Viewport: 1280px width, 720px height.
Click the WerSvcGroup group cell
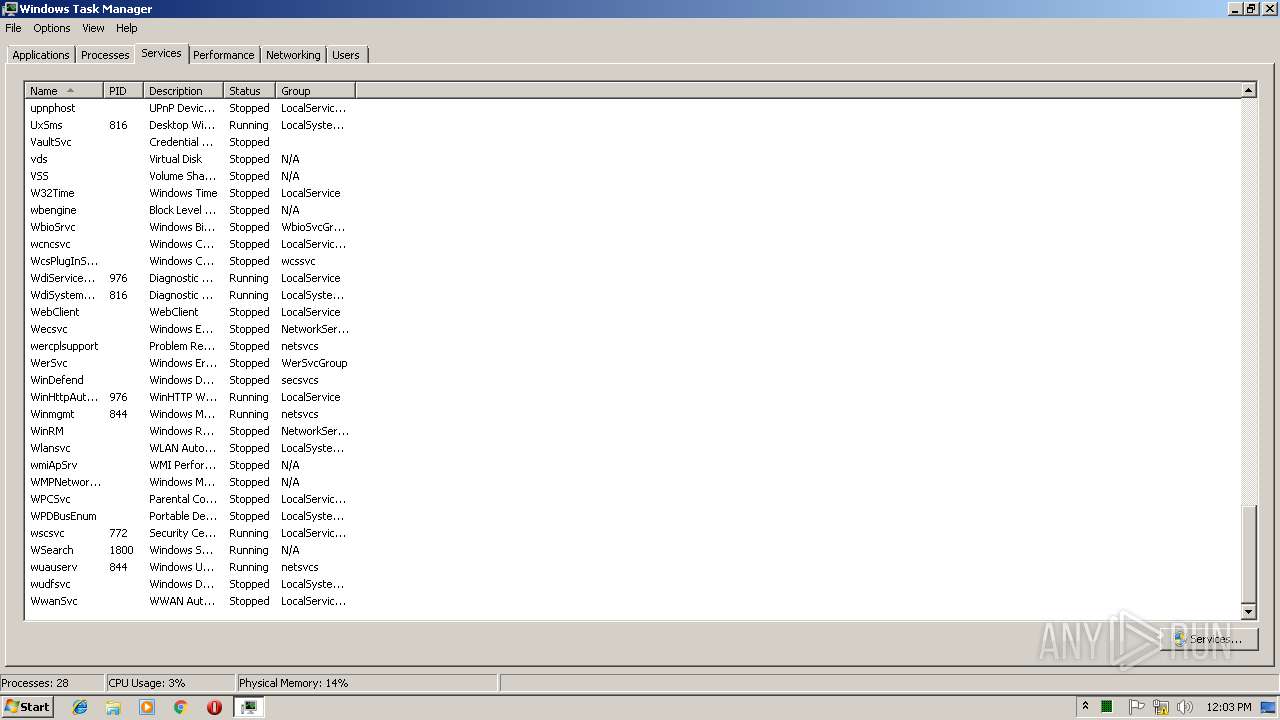click(x=314, y=363)
